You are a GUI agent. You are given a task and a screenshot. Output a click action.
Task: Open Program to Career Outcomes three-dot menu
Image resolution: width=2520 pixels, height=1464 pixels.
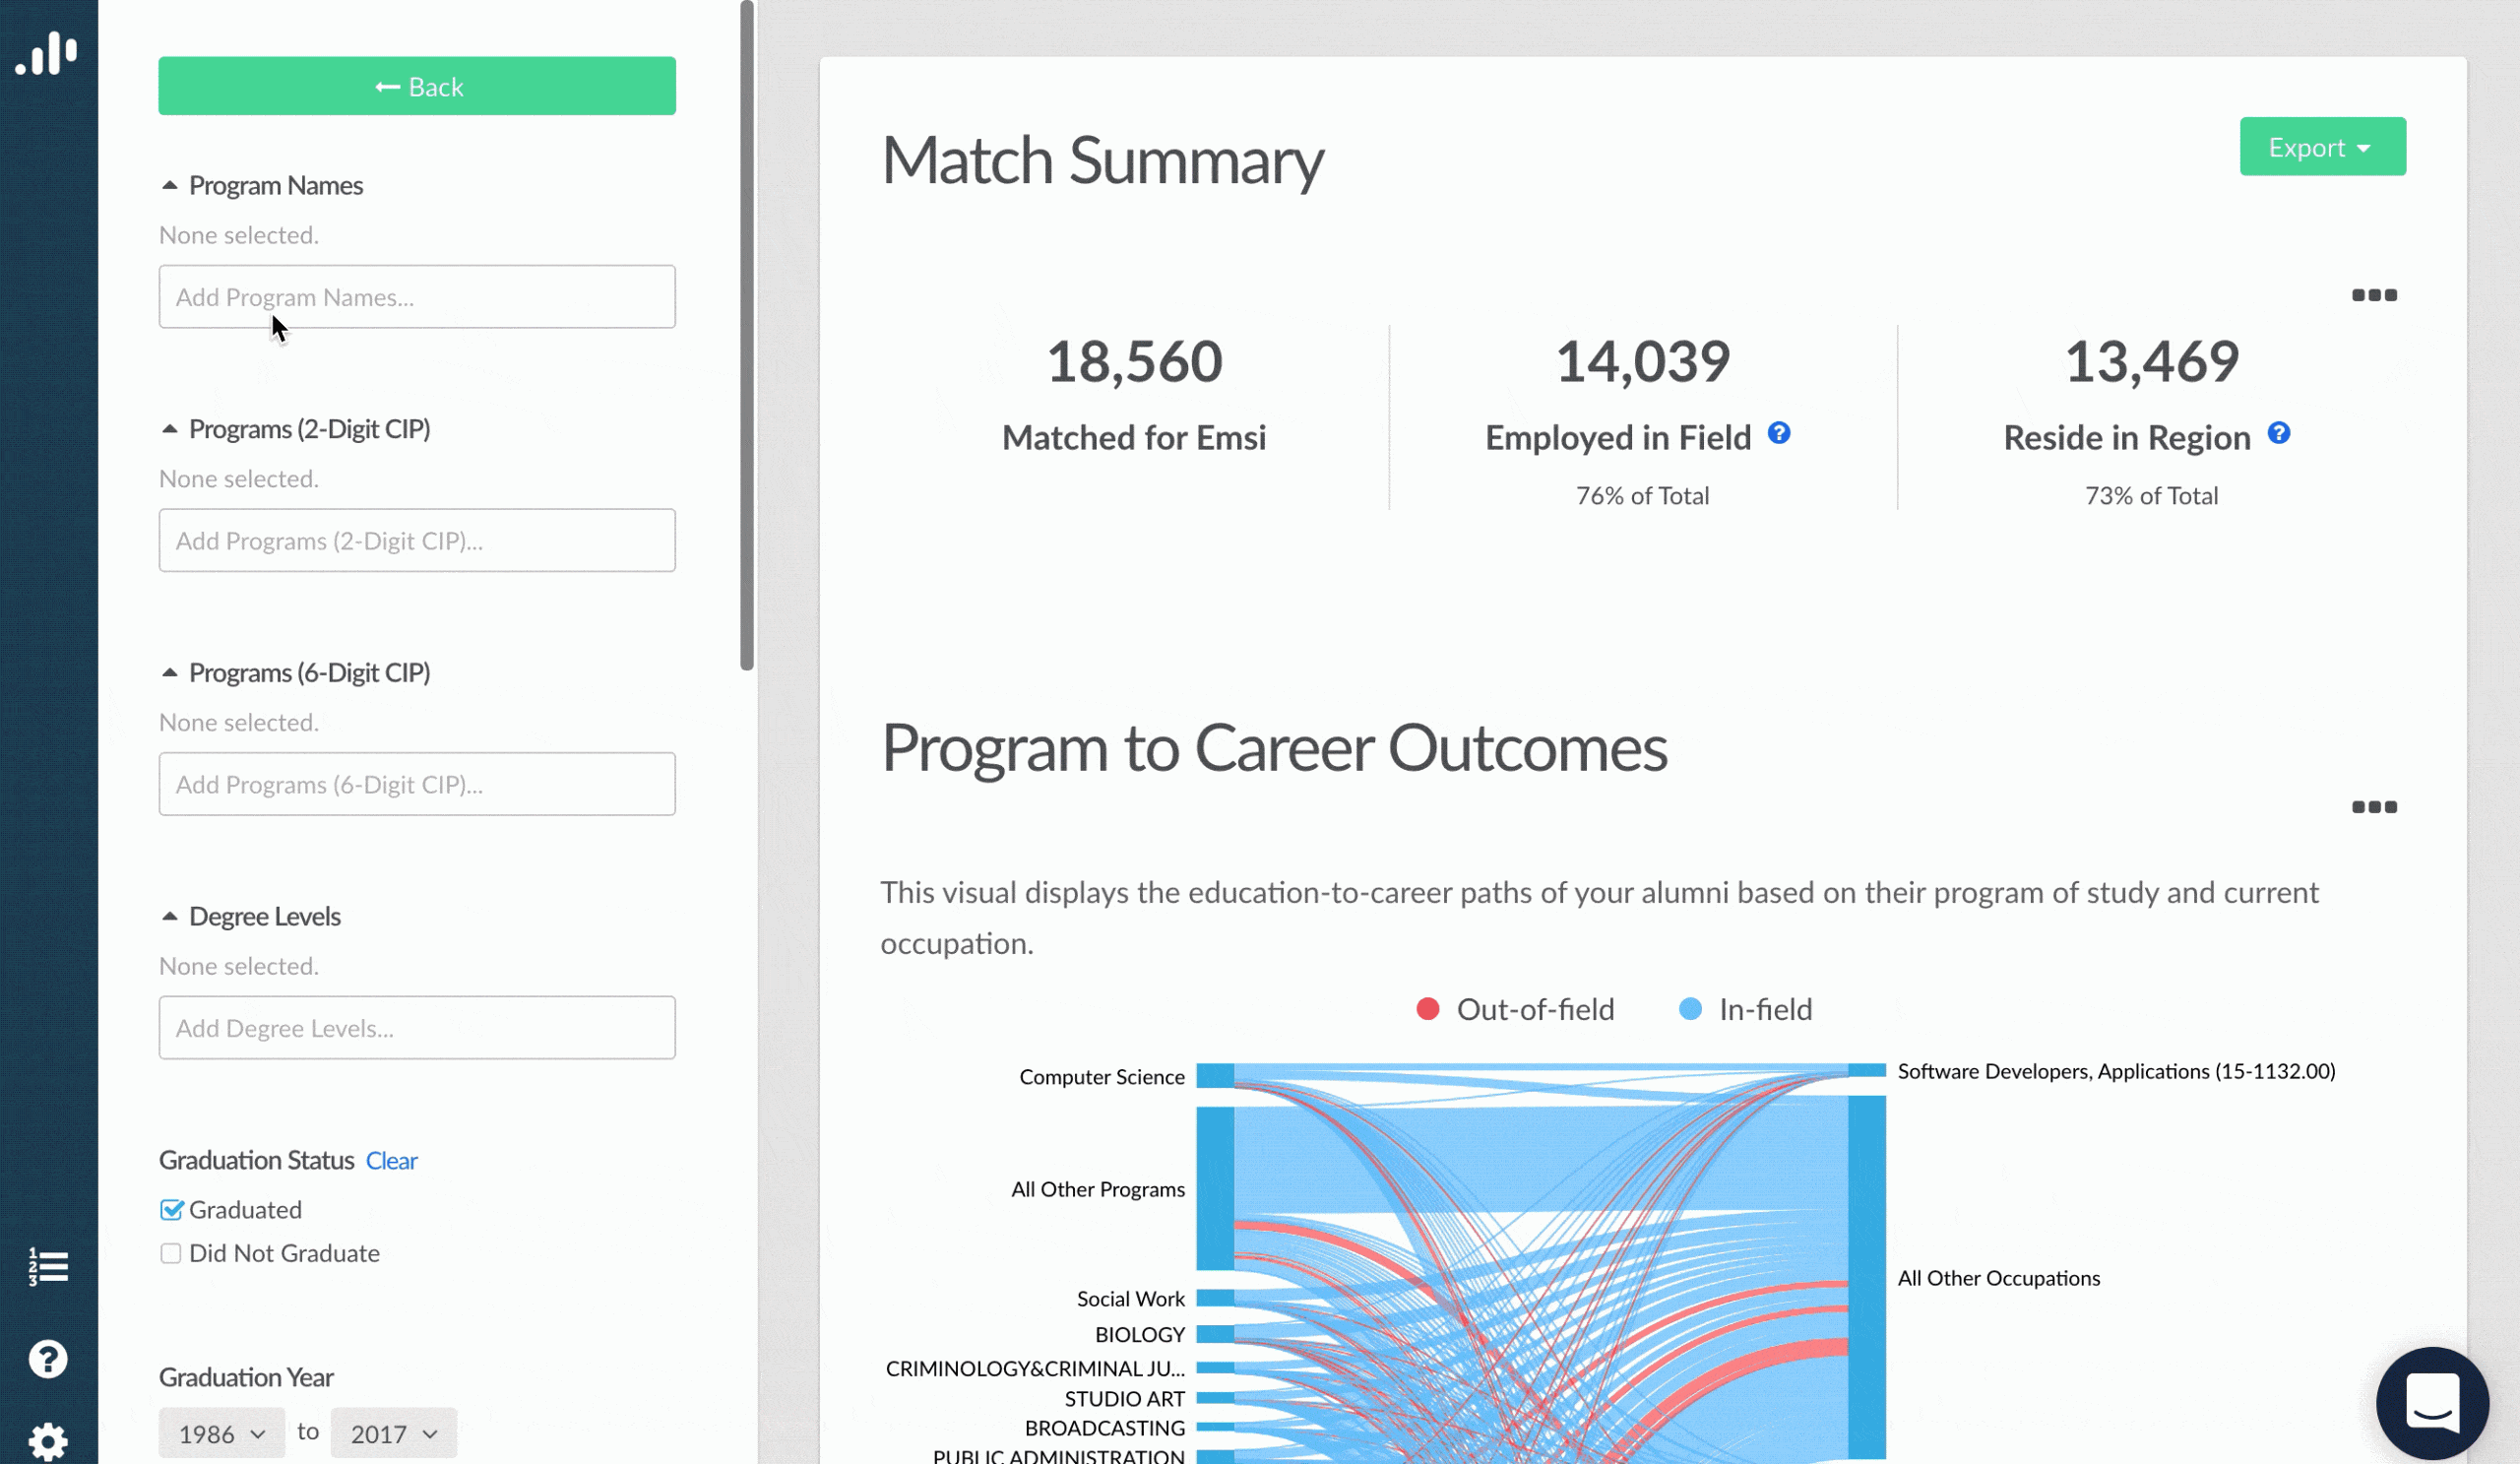(2374, 807)
